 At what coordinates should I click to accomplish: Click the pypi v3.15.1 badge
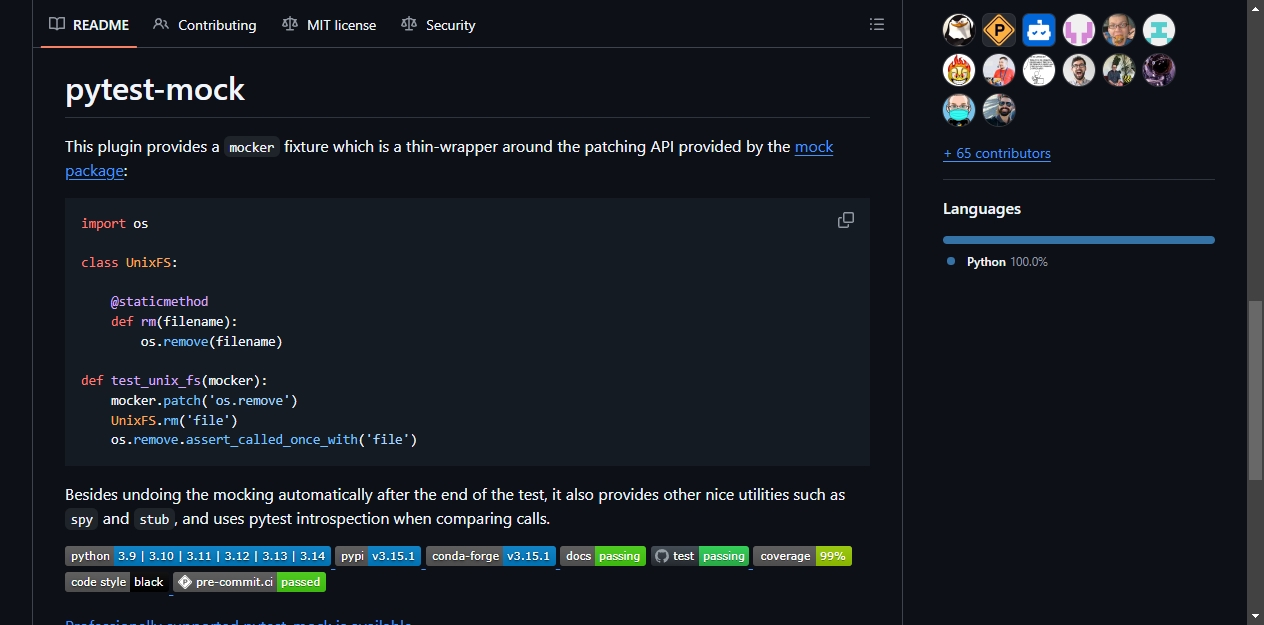click(378, 556)
